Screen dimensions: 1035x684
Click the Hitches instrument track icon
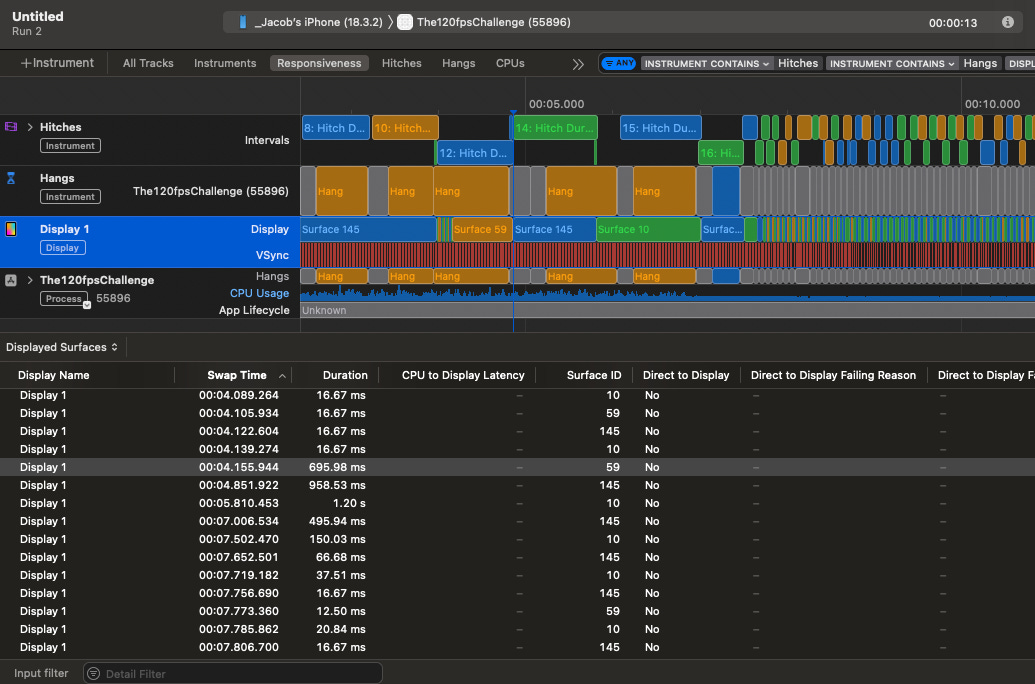pos(11,127)
